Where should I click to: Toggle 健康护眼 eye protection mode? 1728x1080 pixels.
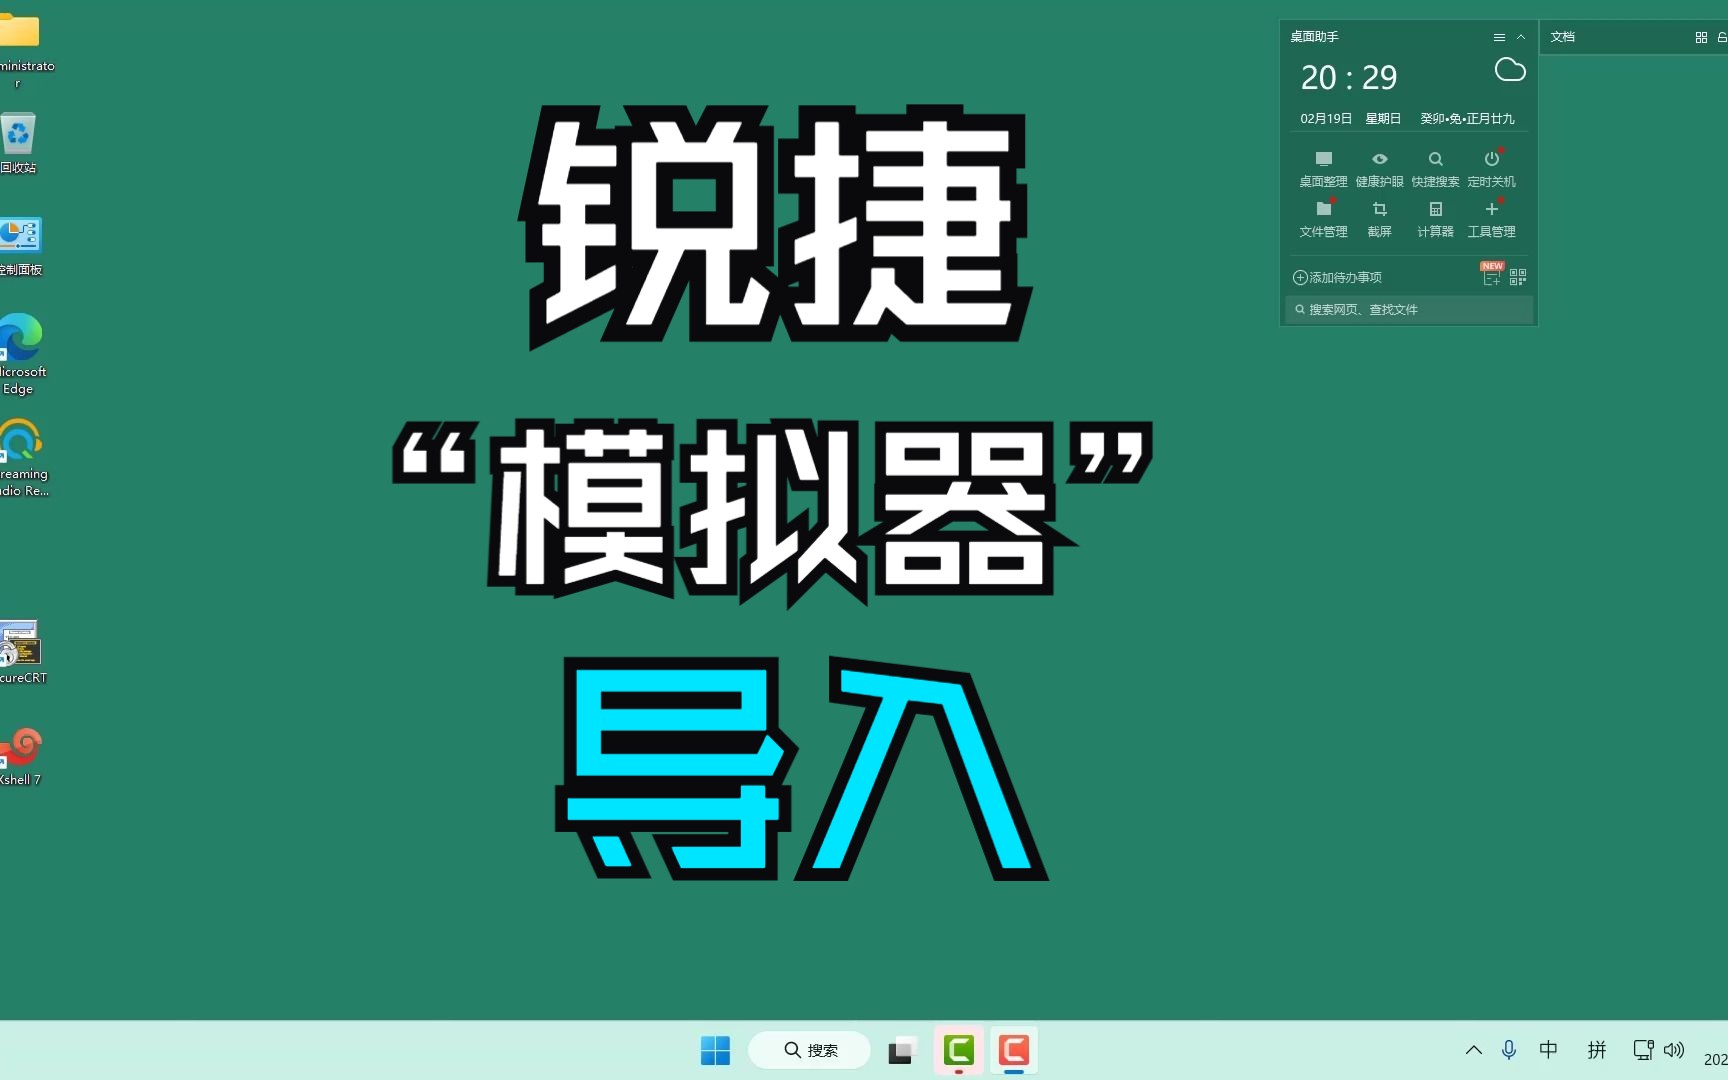pos(1379,169)
